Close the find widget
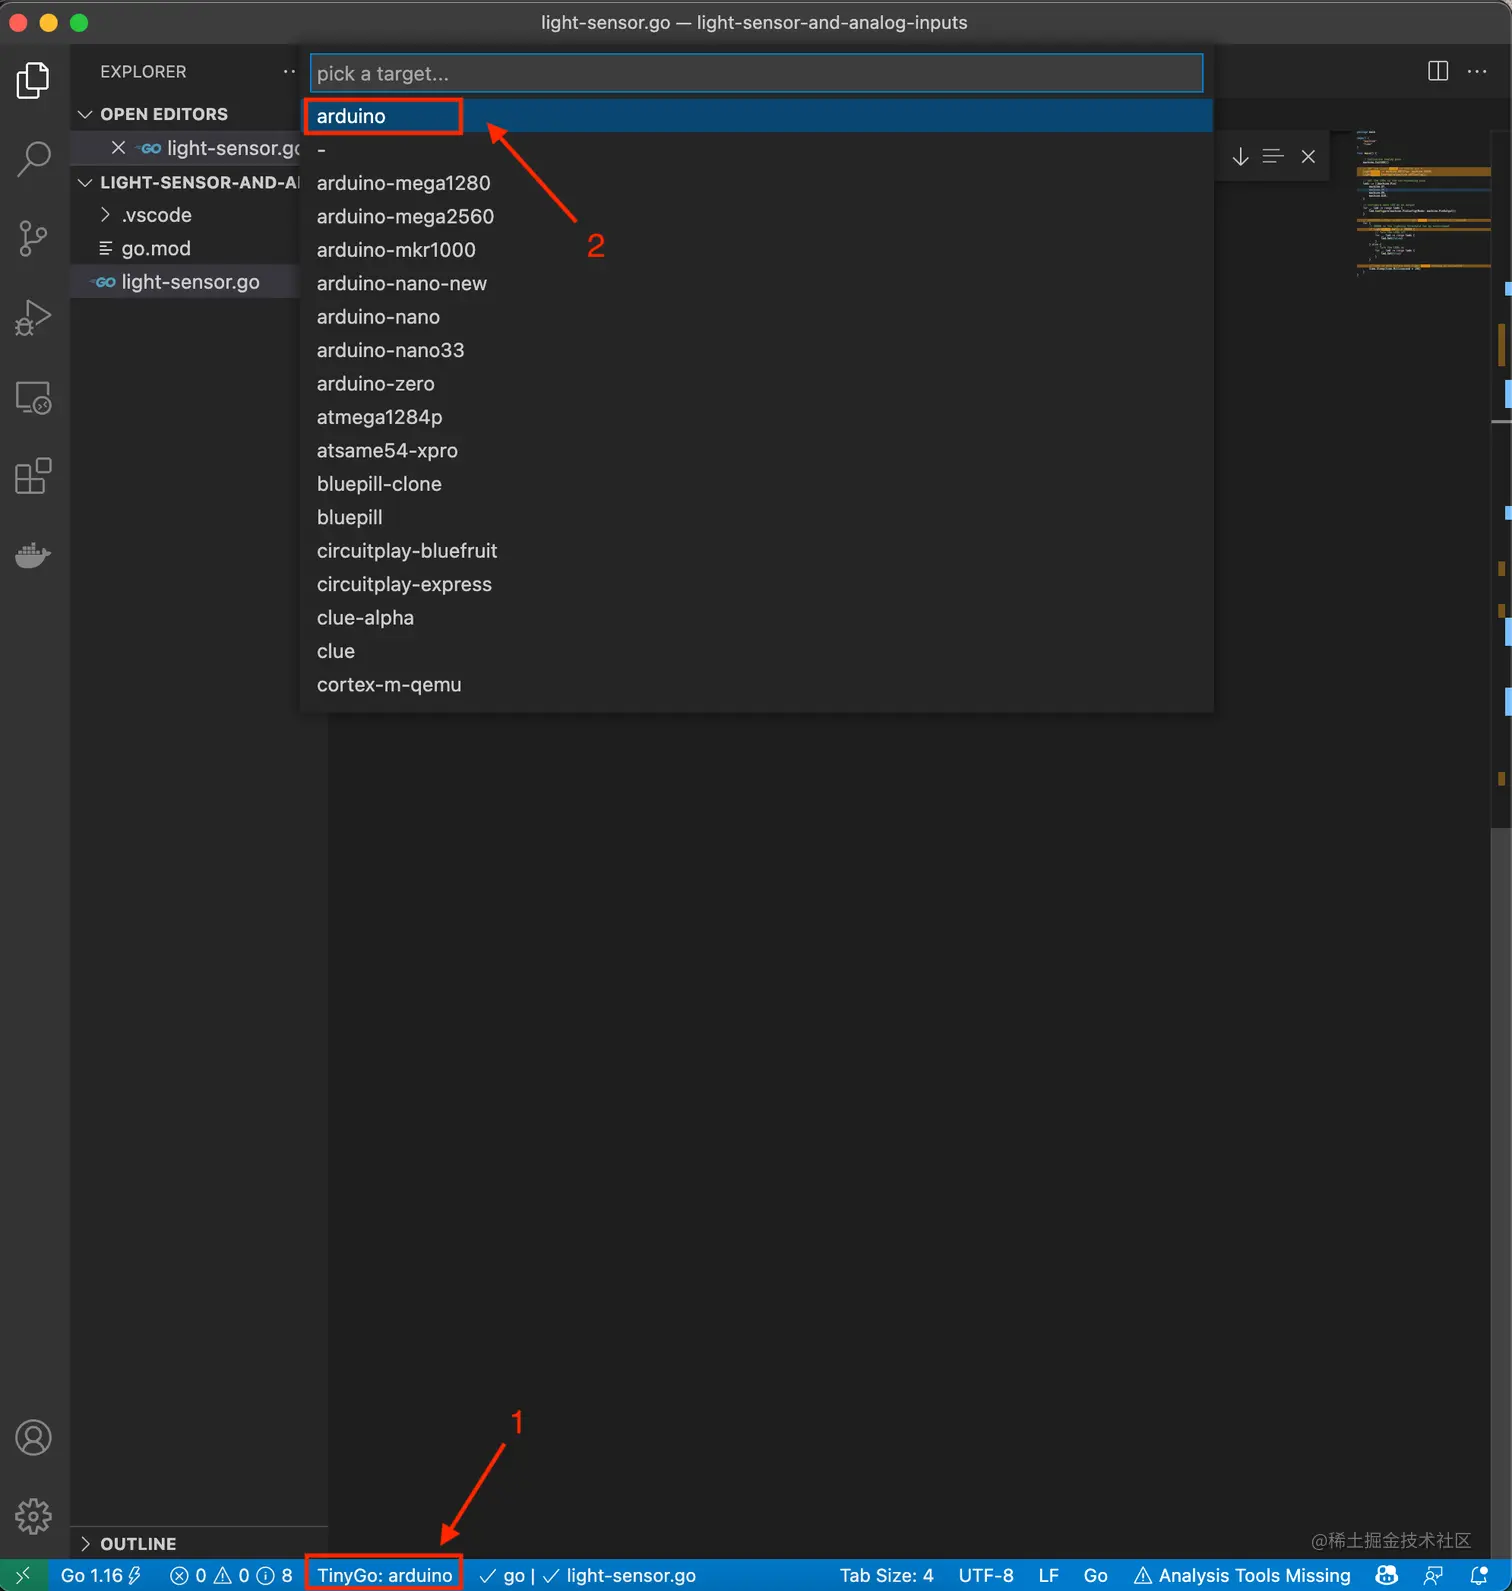 (1308, 156)
